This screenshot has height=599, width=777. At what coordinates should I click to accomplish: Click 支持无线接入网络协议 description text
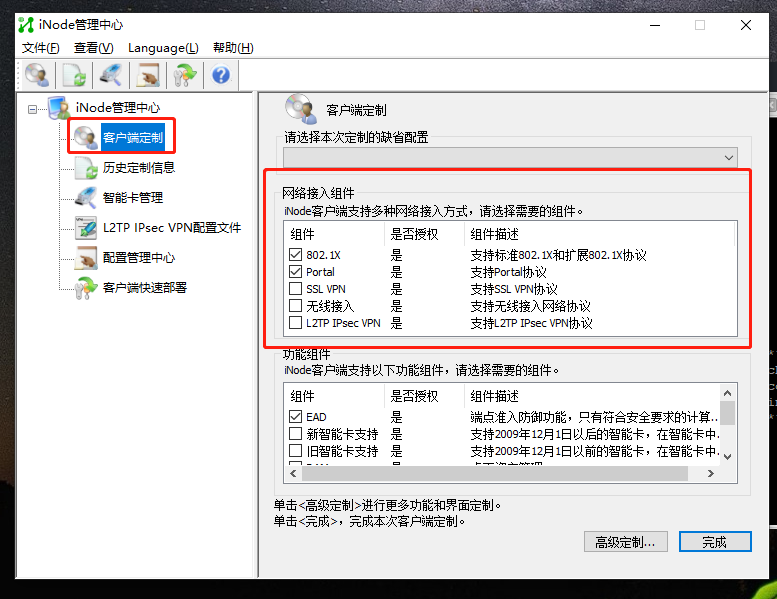point(530,306)
